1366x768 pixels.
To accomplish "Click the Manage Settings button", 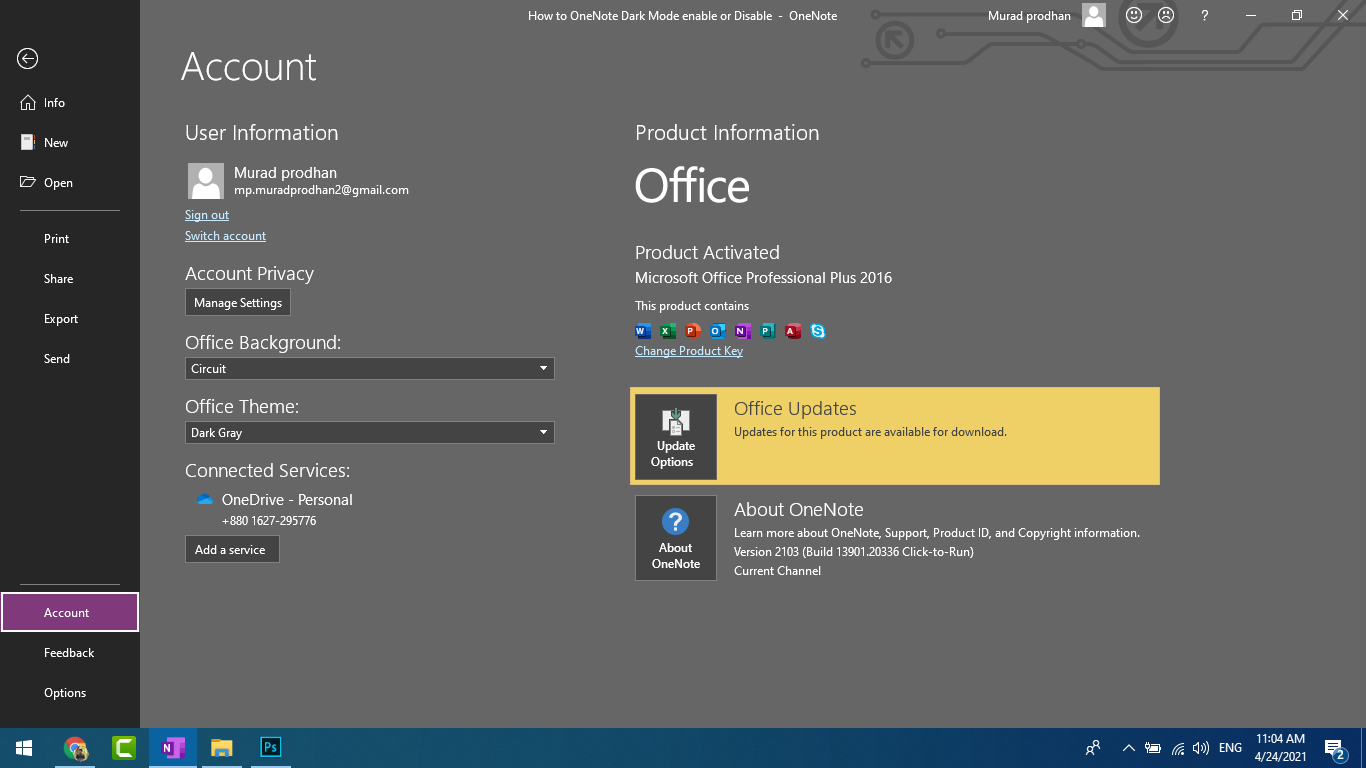I will (238, 303).
